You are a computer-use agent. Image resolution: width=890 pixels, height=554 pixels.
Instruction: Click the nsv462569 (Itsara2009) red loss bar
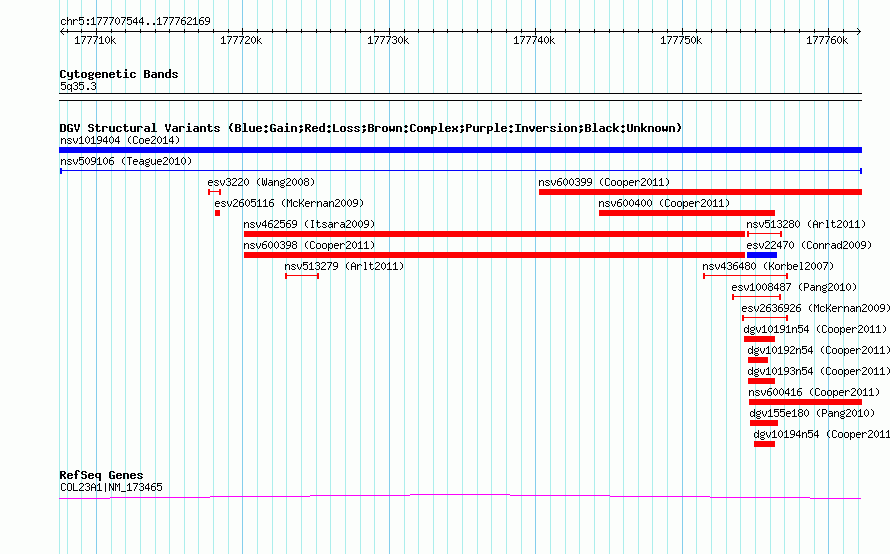pos(494,234)
